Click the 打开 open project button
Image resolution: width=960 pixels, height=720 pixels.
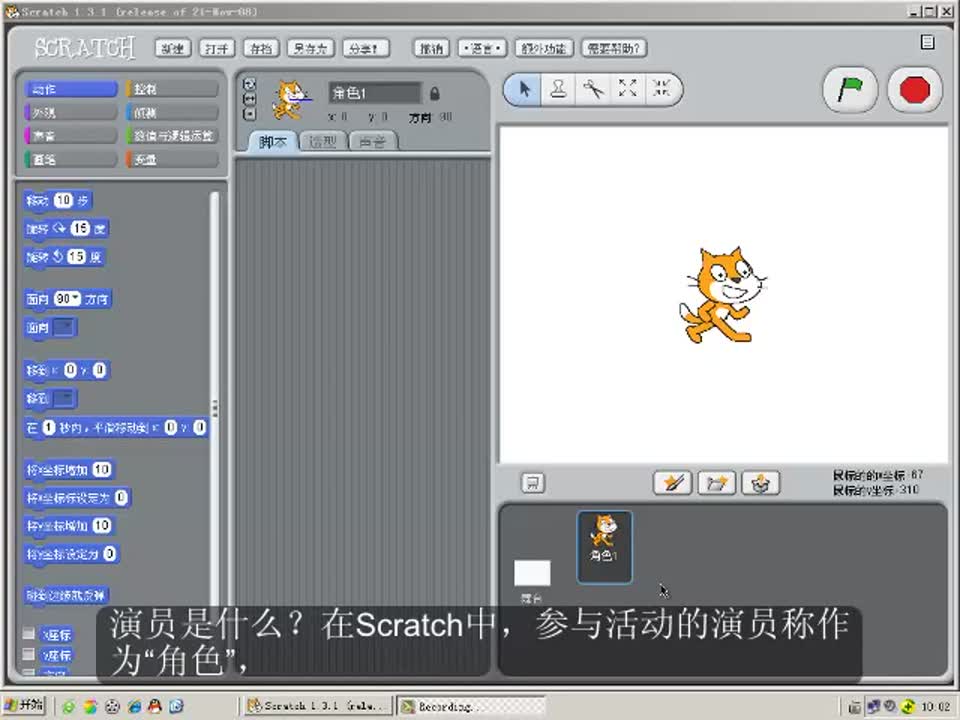pos(217,48)
